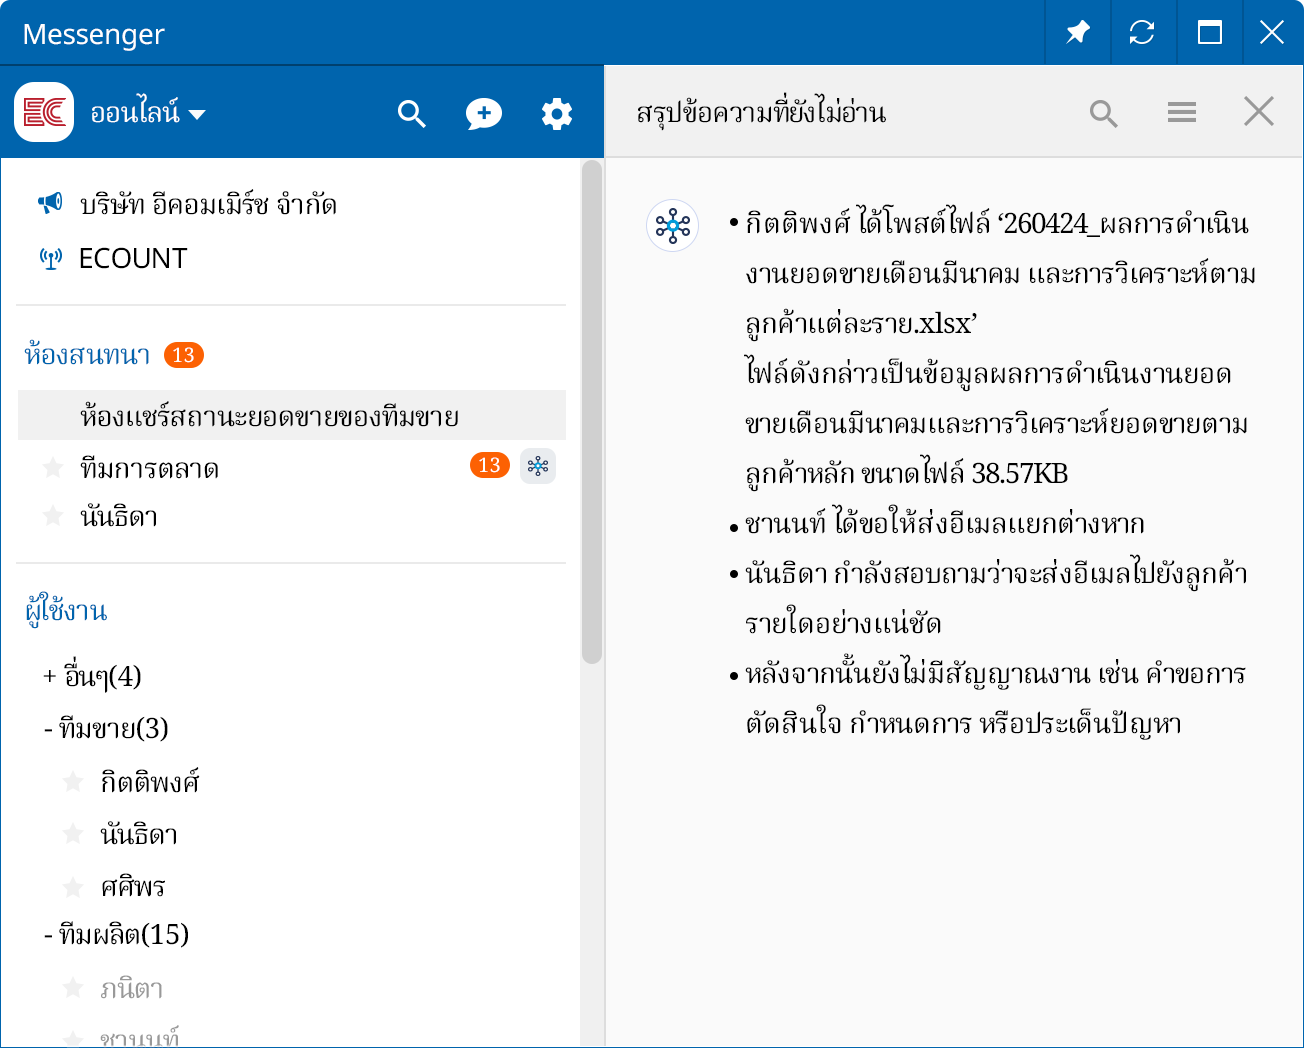The width and height of the screenshot is (1304, 1048).
Task: Refresh Messenger using the sync icon
Action: pos(1142,33)
